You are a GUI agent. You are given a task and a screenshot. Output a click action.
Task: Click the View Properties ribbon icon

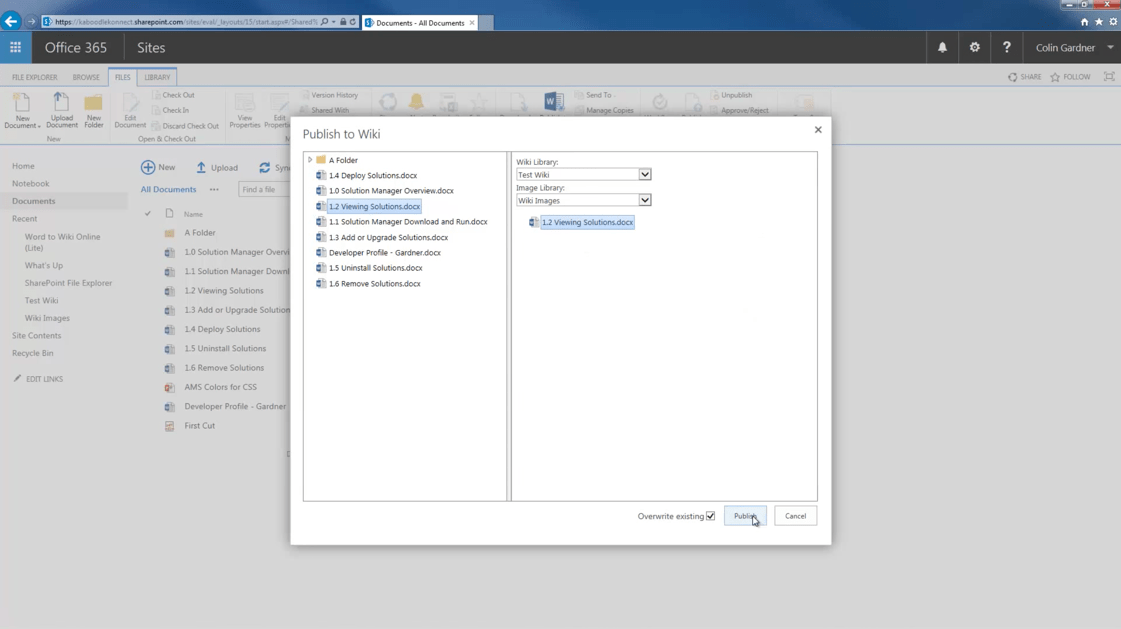pyautogui.click(x=245, y=111)
